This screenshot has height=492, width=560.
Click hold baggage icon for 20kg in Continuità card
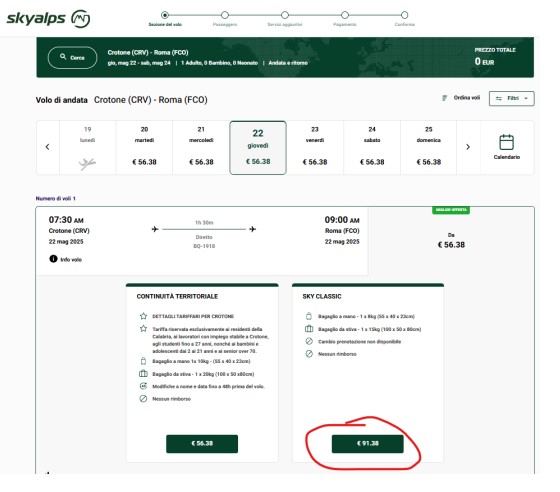tap(143, 374)
